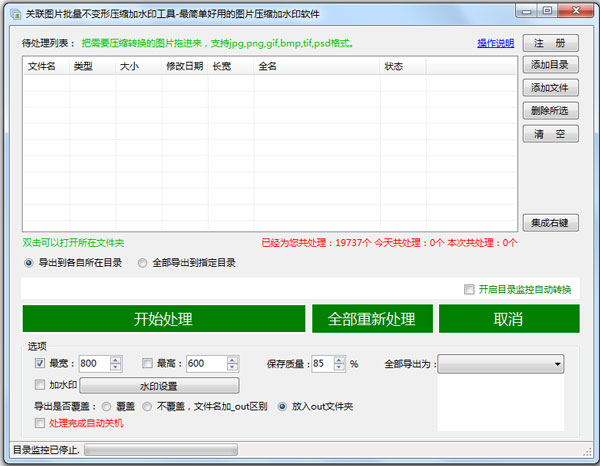The height and width of the screenshot is (466, 600).
Task: Click the 最高 height input field
Action: pos(208,363)
